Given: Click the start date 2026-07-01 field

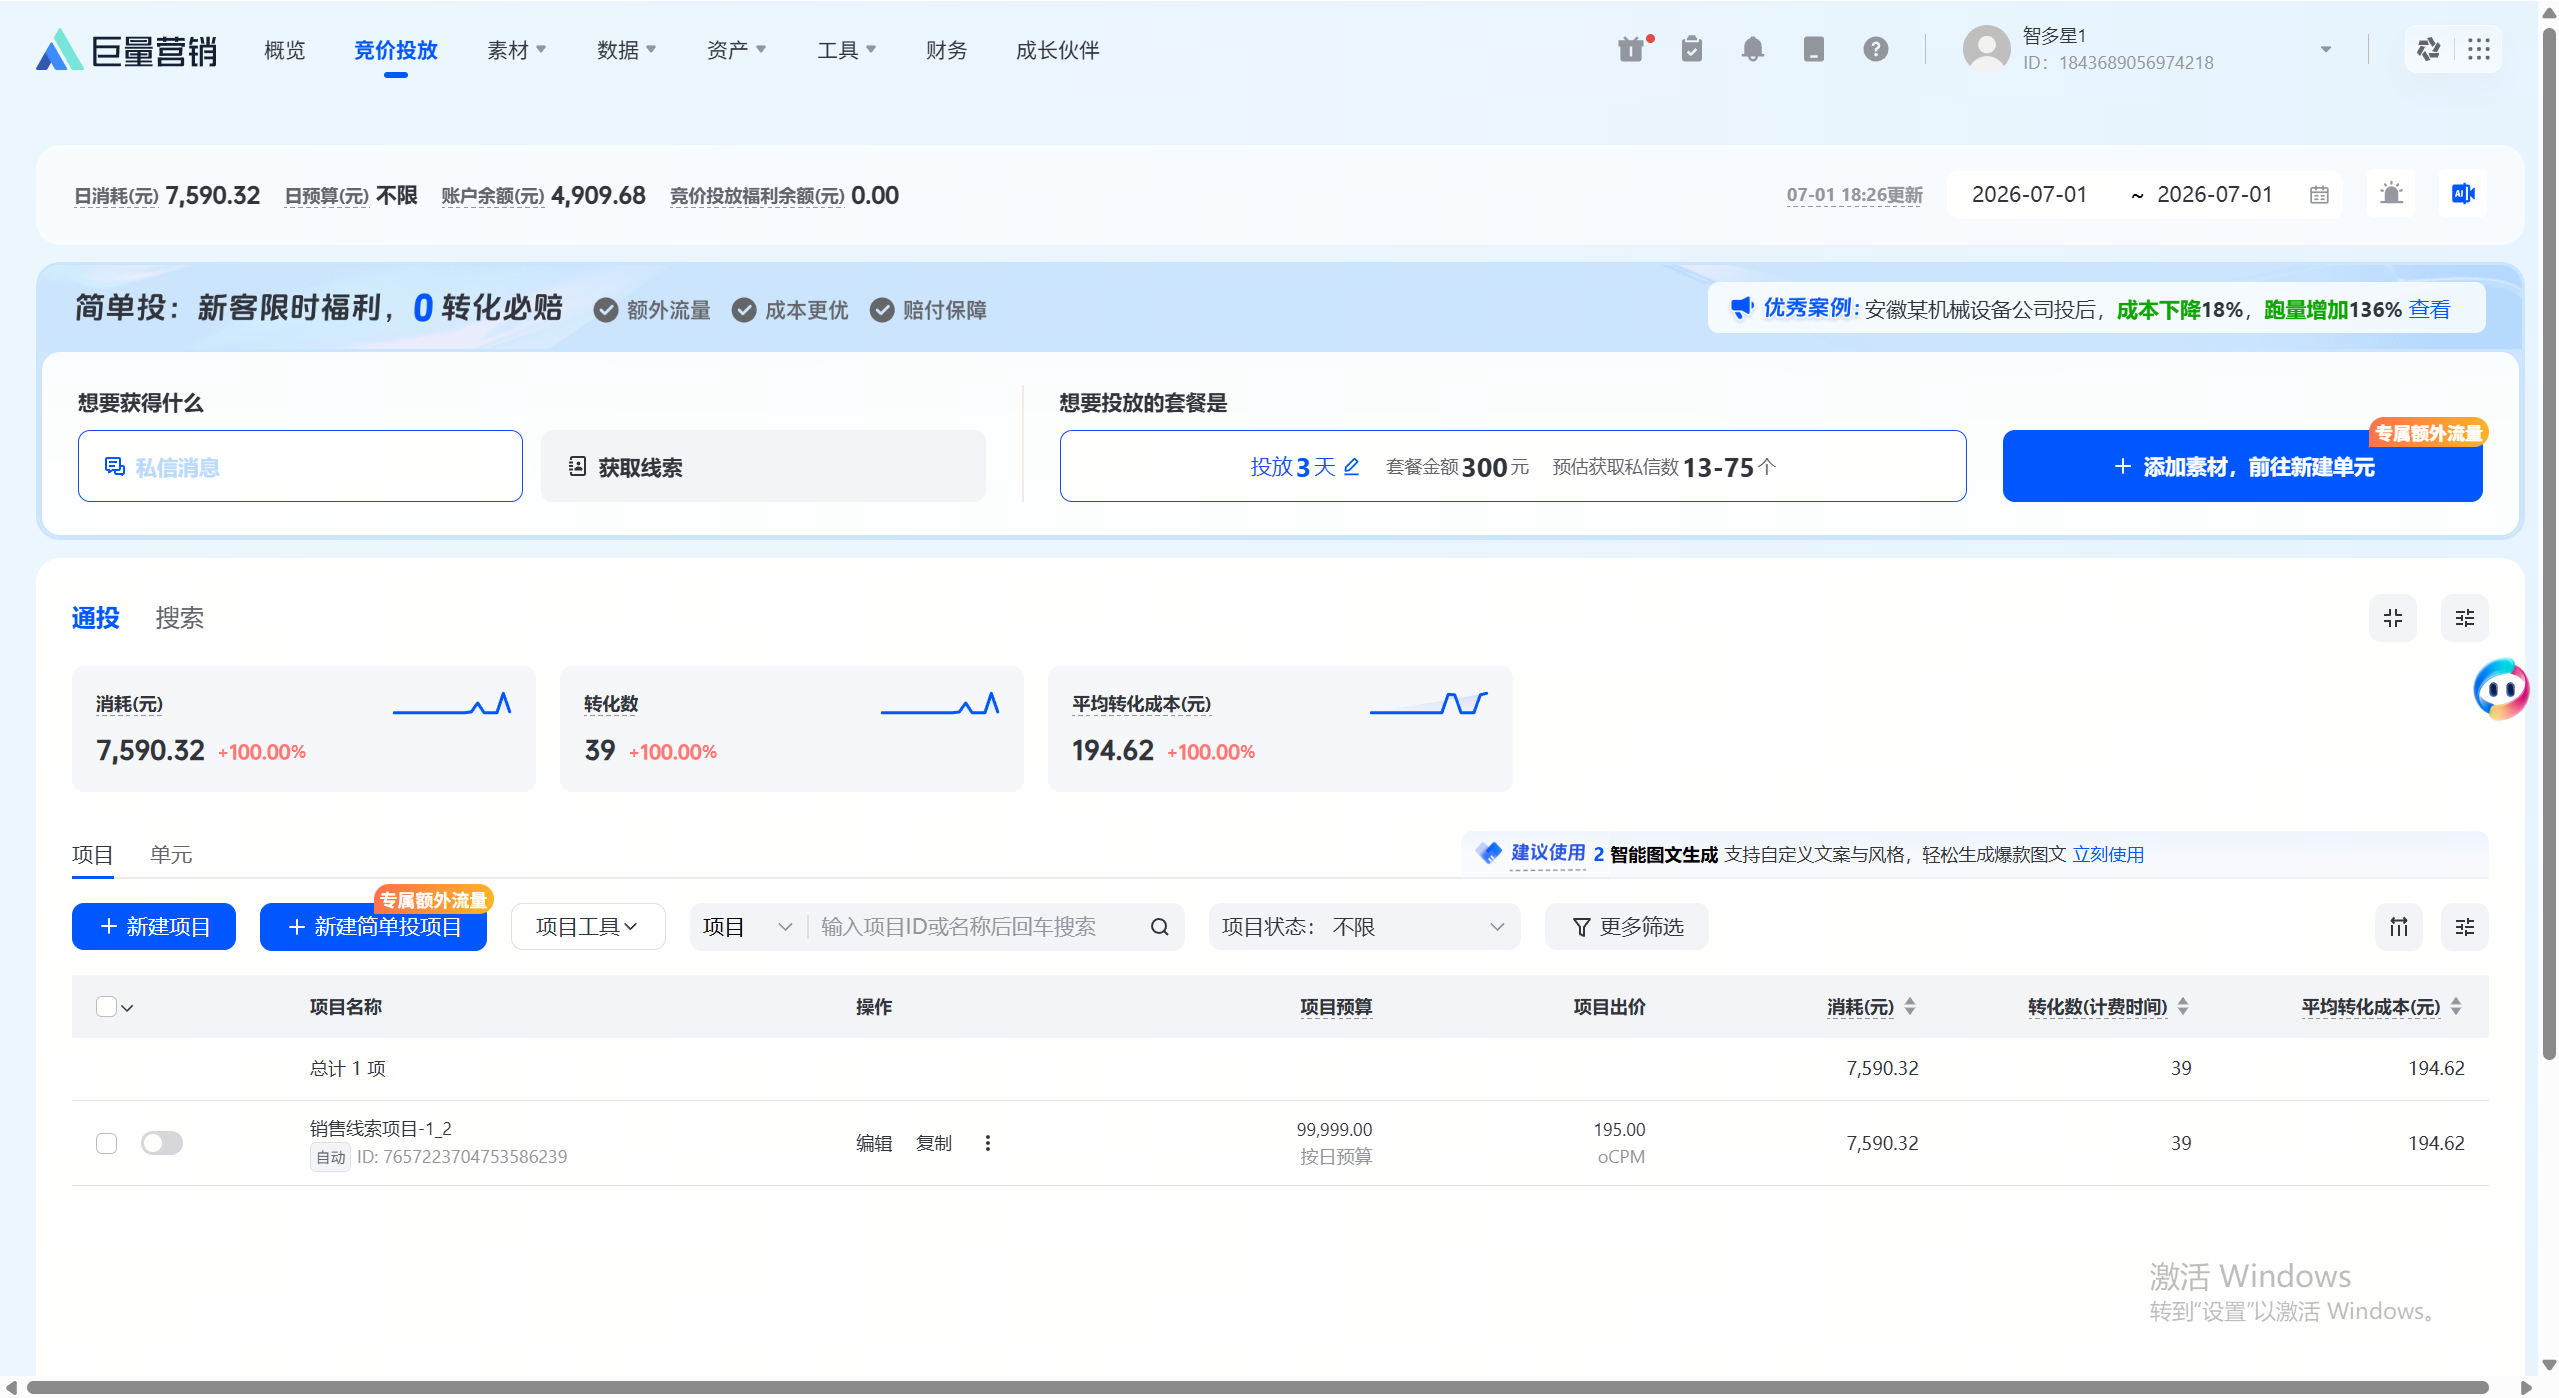Looking at the screenshot, I should click(x=2029, y=195).
